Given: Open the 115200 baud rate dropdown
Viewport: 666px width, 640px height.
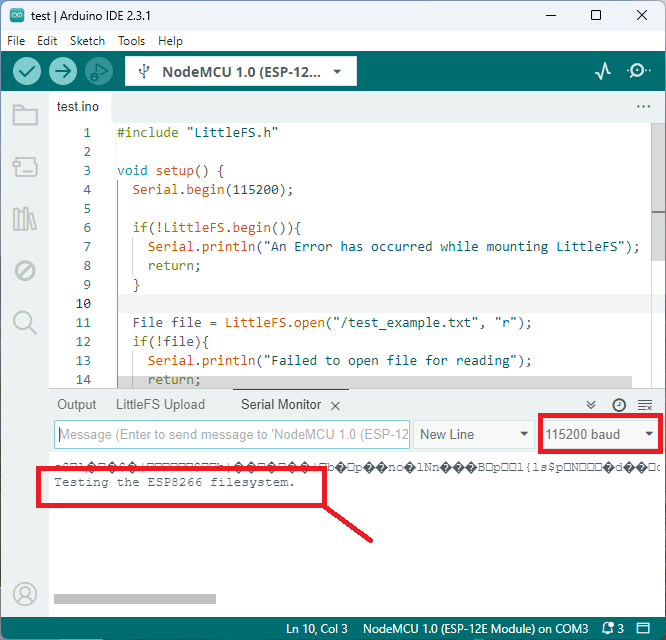Looking at the screenshot, I should coord(600,434).
